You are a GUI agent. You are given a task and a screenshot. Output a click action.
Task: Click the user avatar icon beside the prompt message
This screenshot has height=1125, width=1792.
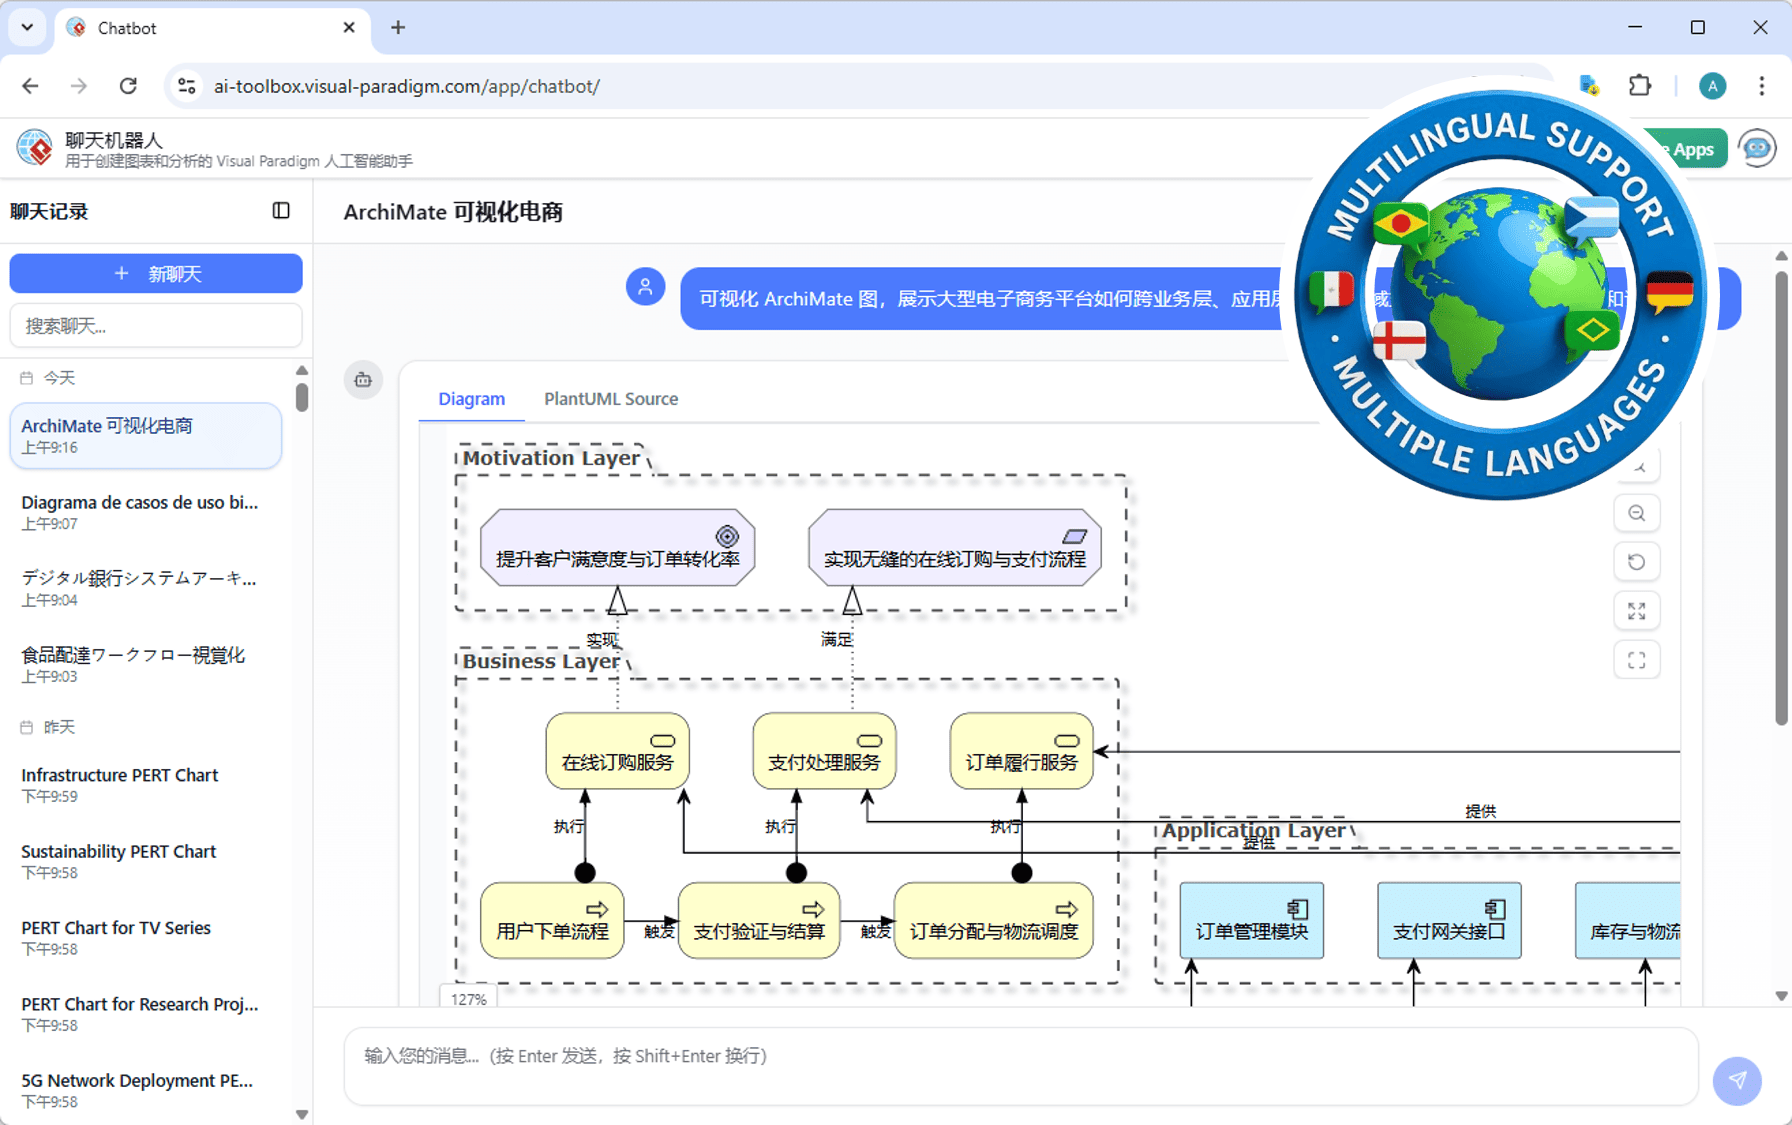click(x=645, y=286)
